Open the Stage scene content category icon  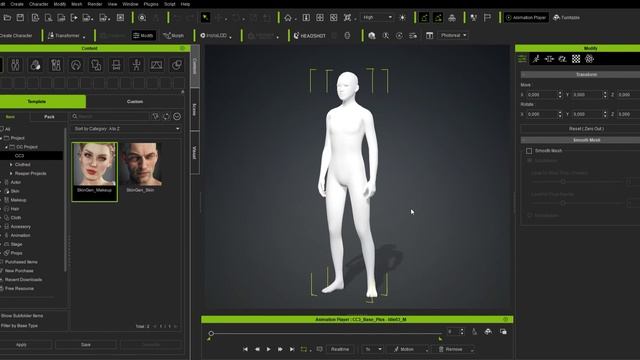coord(156,65)
